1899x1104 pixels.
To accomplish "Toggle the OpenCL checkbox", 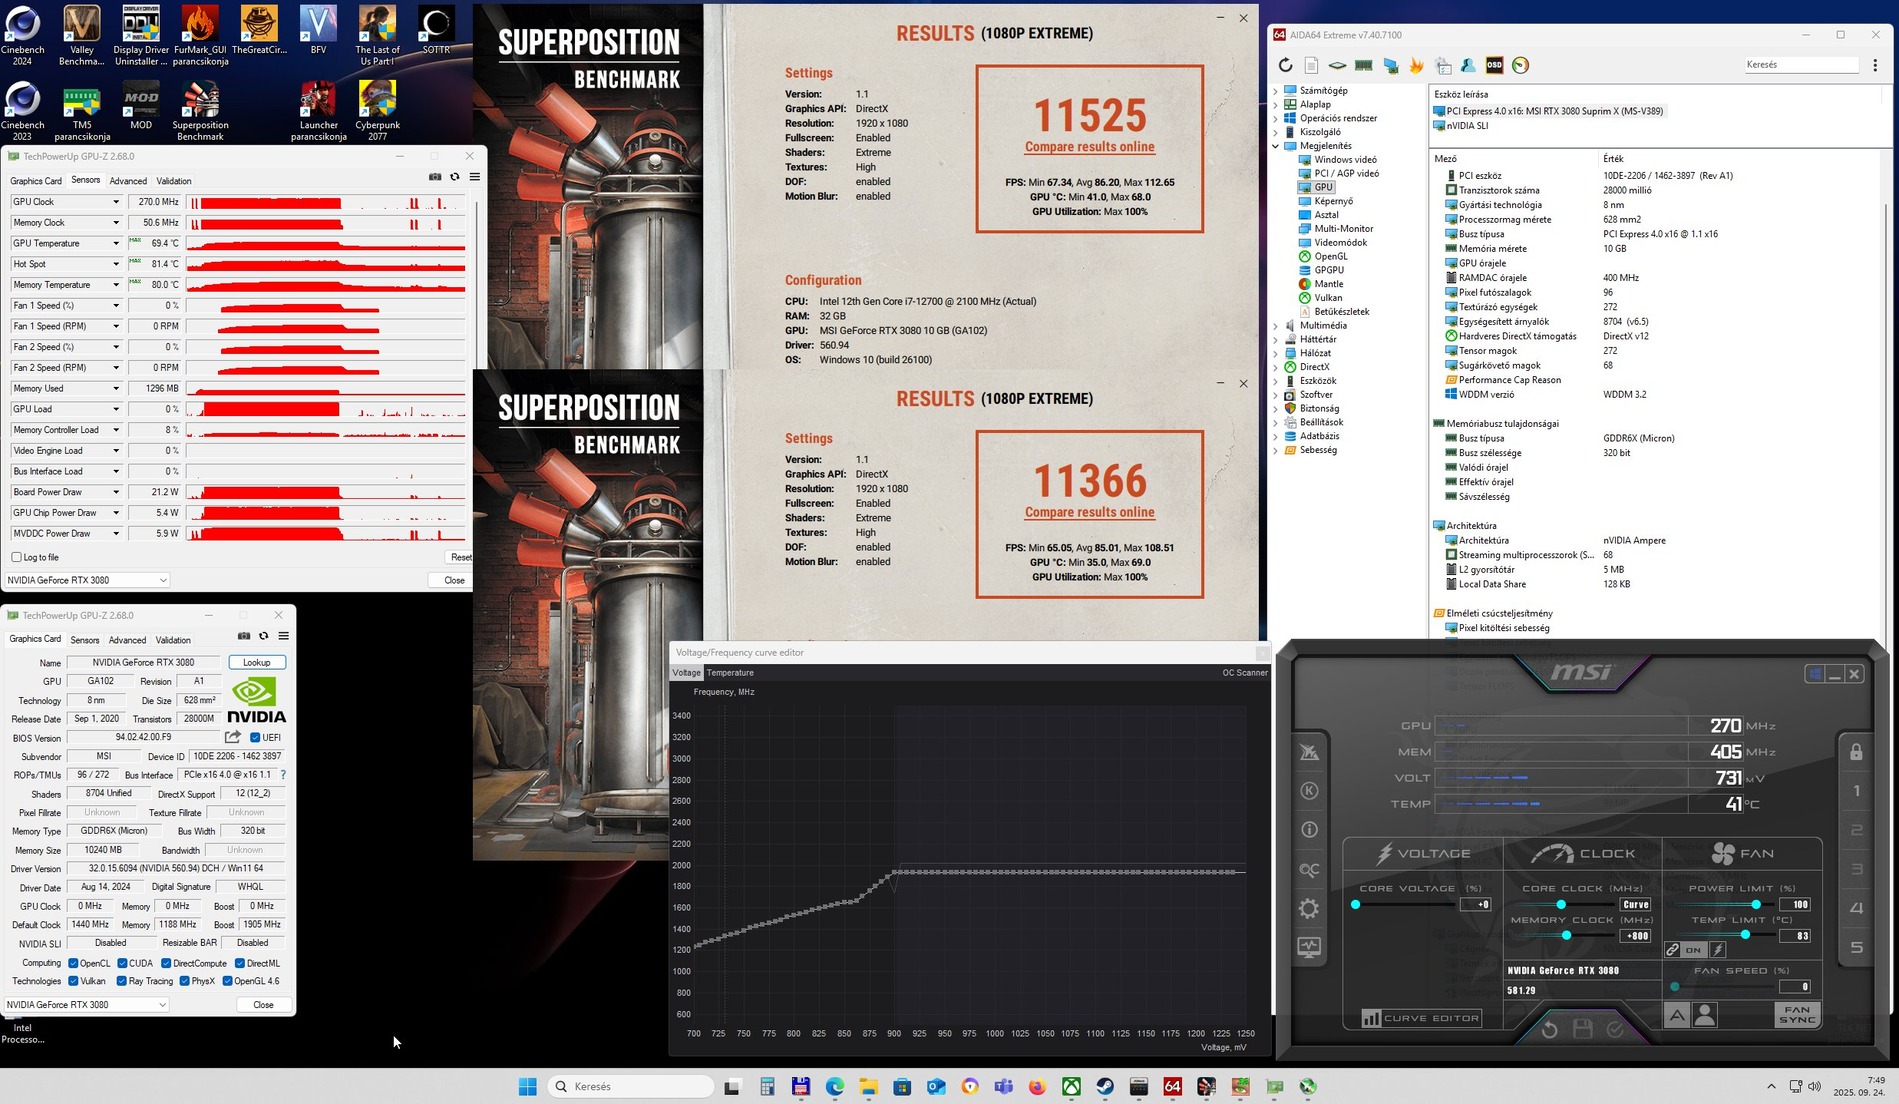I will coord(73,963).
